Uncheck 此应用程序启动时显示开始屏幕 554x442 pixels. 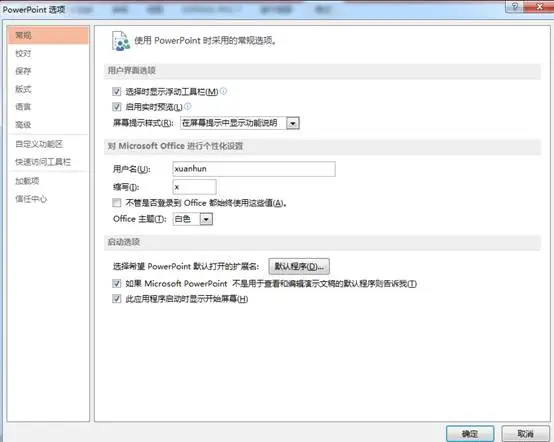pos(117,299)
